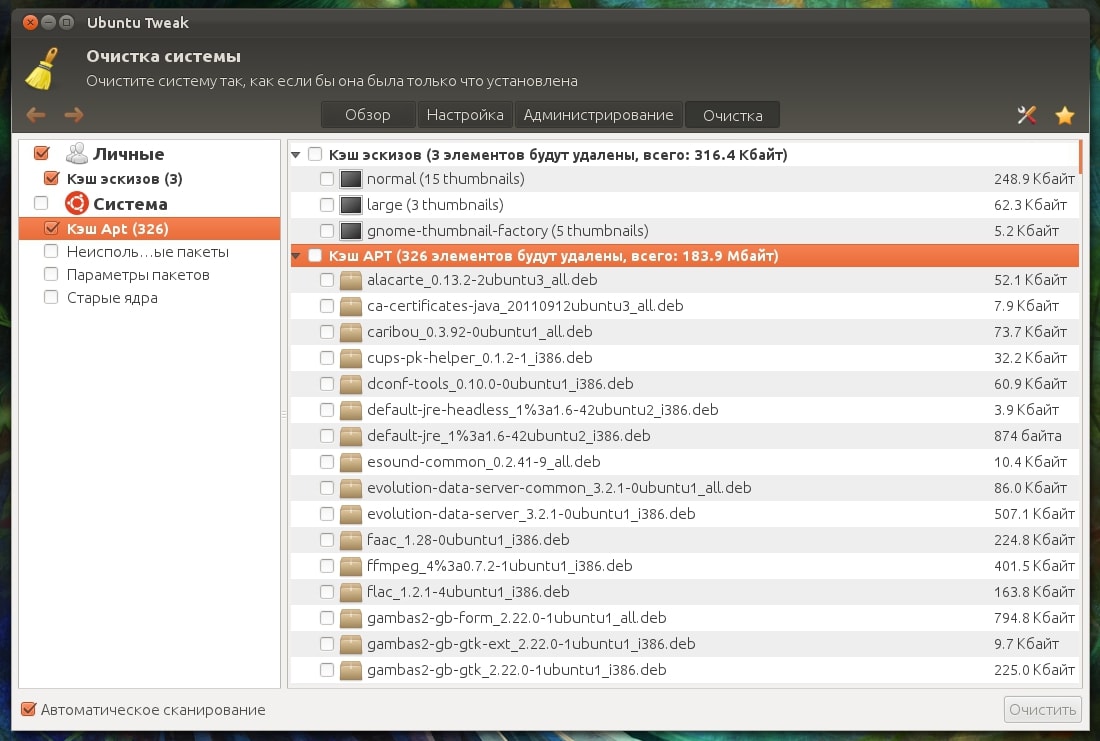Click the Очистить button
The height and width of the screenshot is (741, 1100).
point(1042,709)
